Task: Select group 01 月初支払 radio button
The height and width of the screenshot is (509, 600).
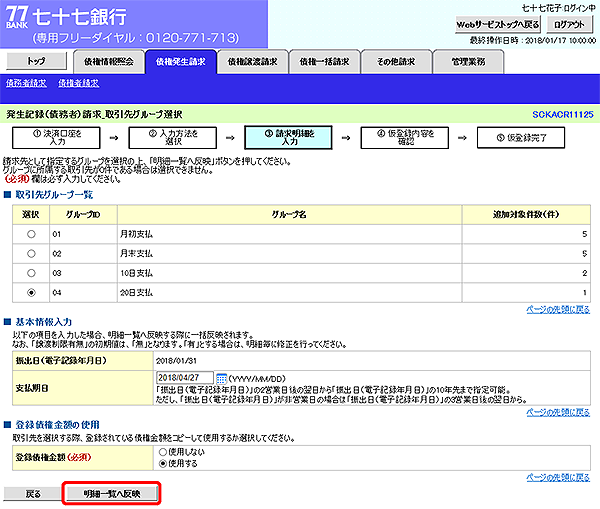Action: click(31, 234)
